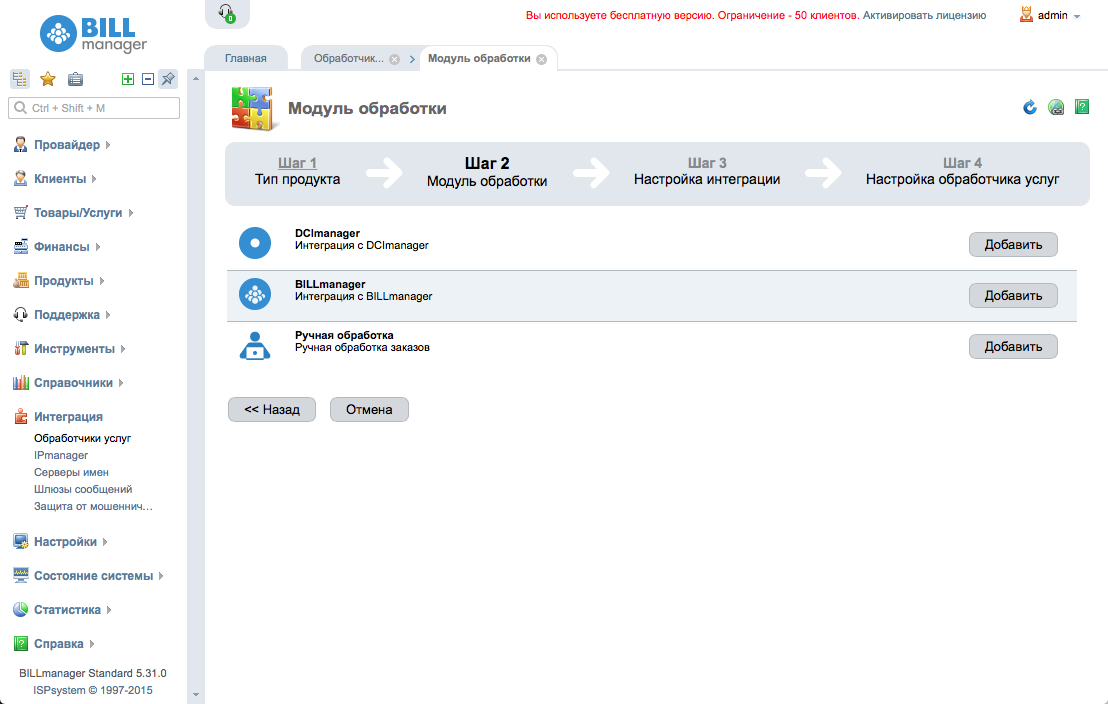Click the BILLmanager logo
Screen dimensions: 1108x704
pos(93,34)
